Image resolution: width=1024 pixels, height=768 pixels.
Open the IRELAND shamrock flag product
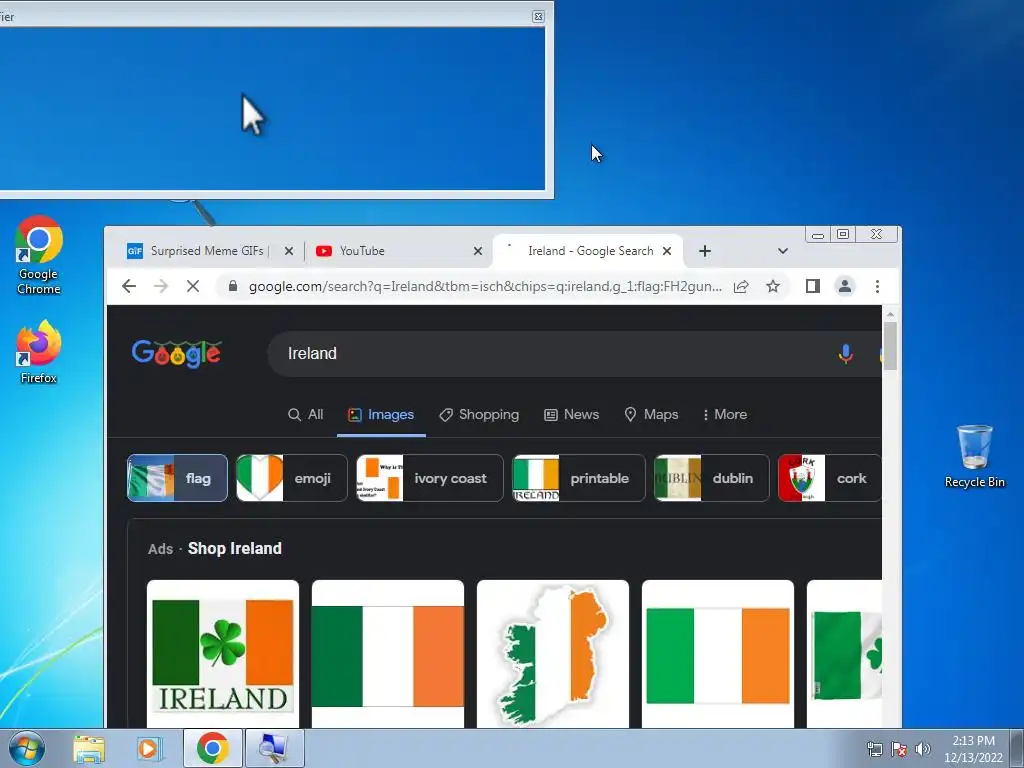point(223,654)
